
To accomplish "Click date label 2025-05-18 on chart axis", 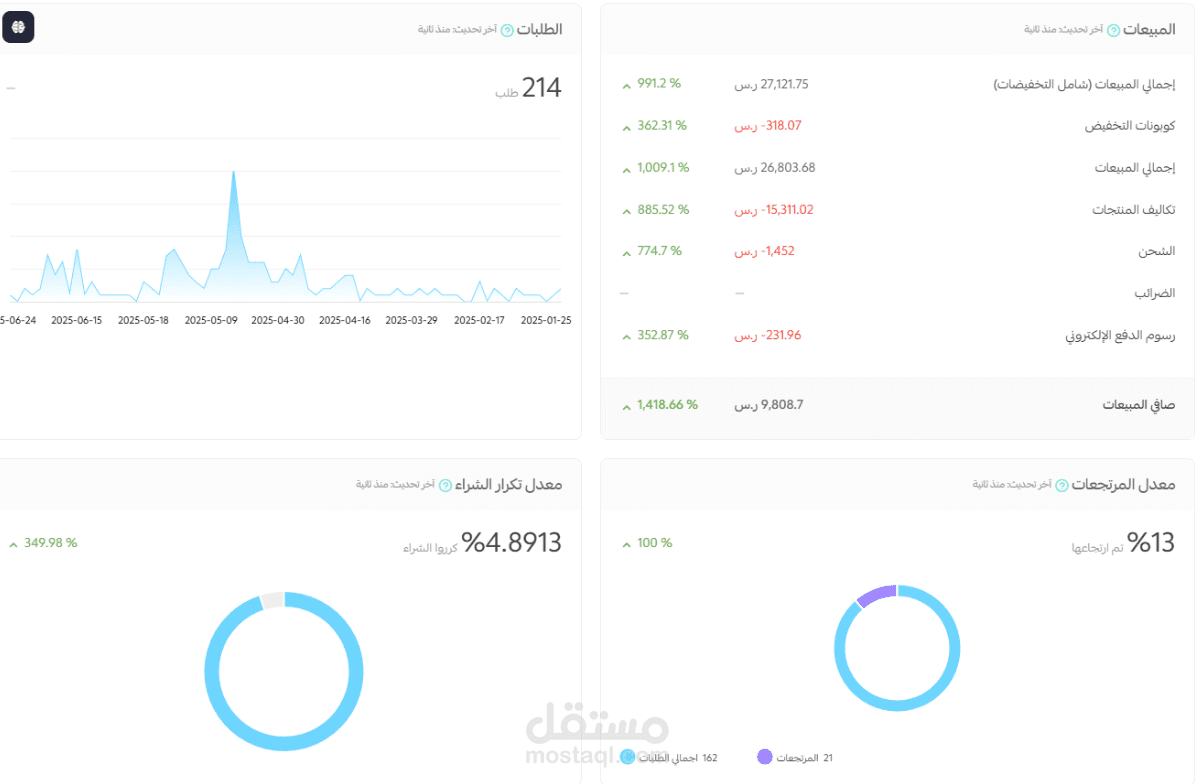I will (x=143, y=321).
